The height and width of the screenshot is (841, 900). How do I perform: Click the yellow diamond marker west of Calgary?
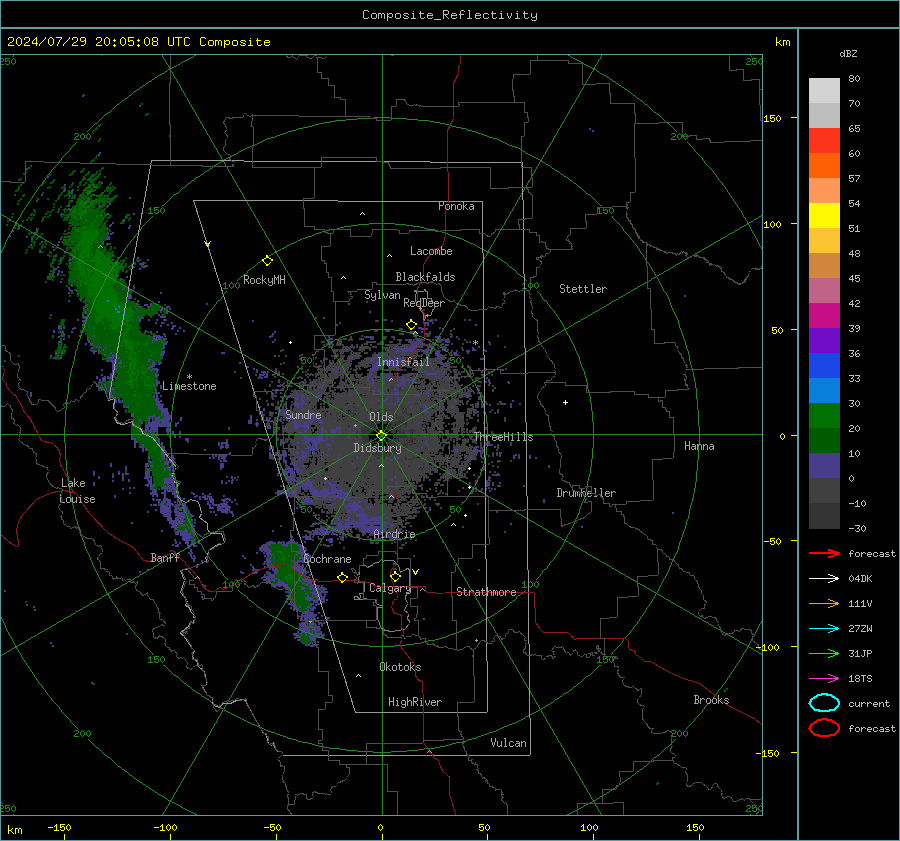tap(342, 578)
